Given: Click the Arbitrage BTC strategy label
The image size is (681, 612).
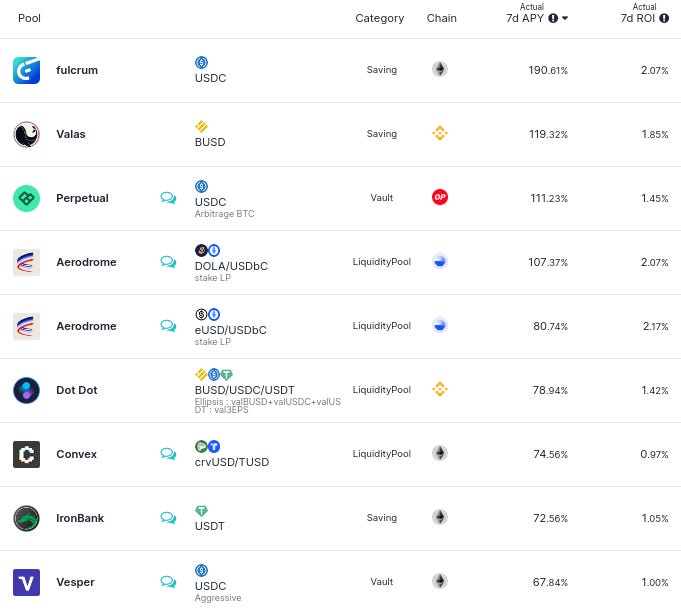Looking at the screenshot, I should pos(225,214).
